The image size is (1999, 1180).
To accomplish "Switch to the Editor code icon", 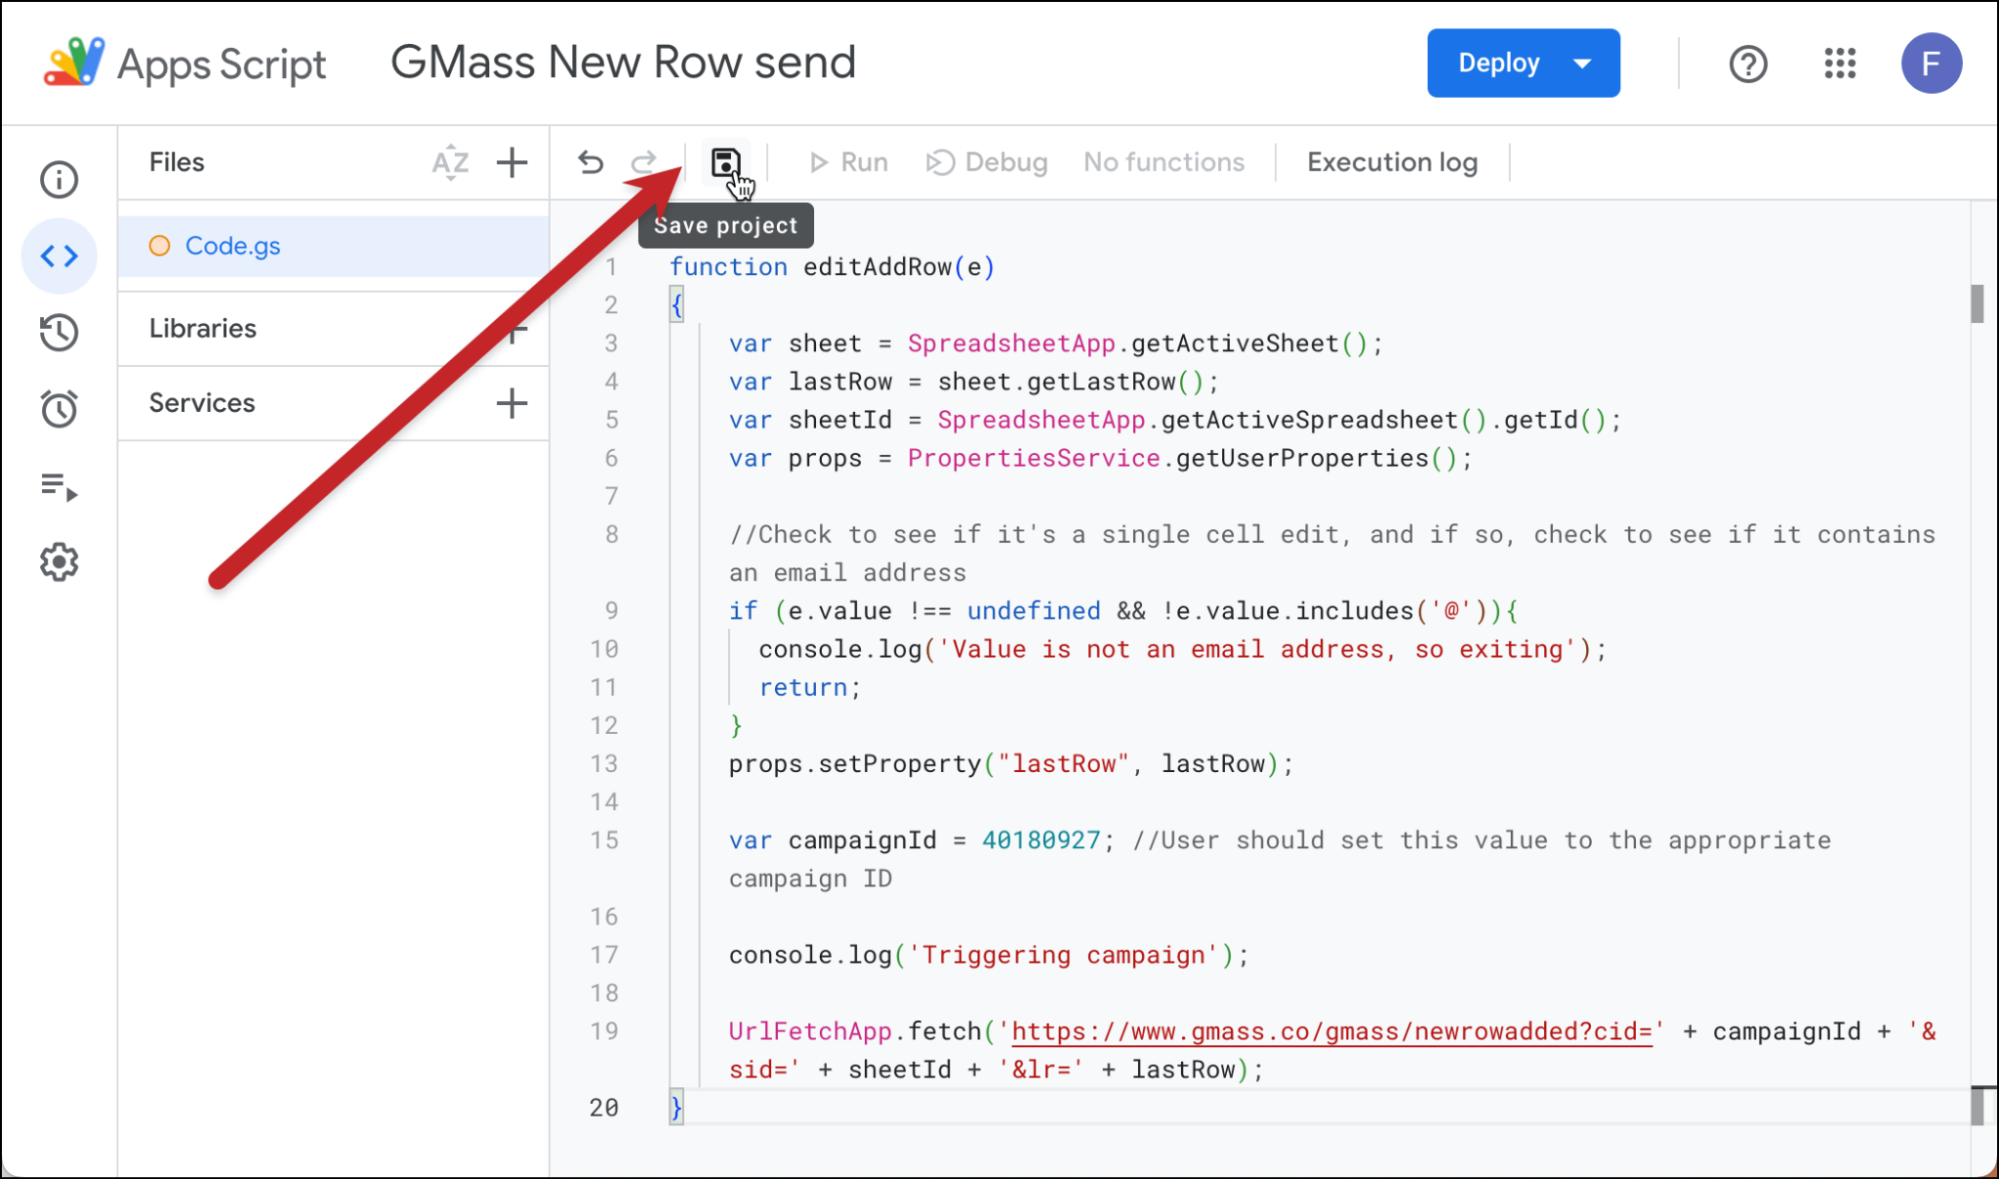I will point(59,256).
